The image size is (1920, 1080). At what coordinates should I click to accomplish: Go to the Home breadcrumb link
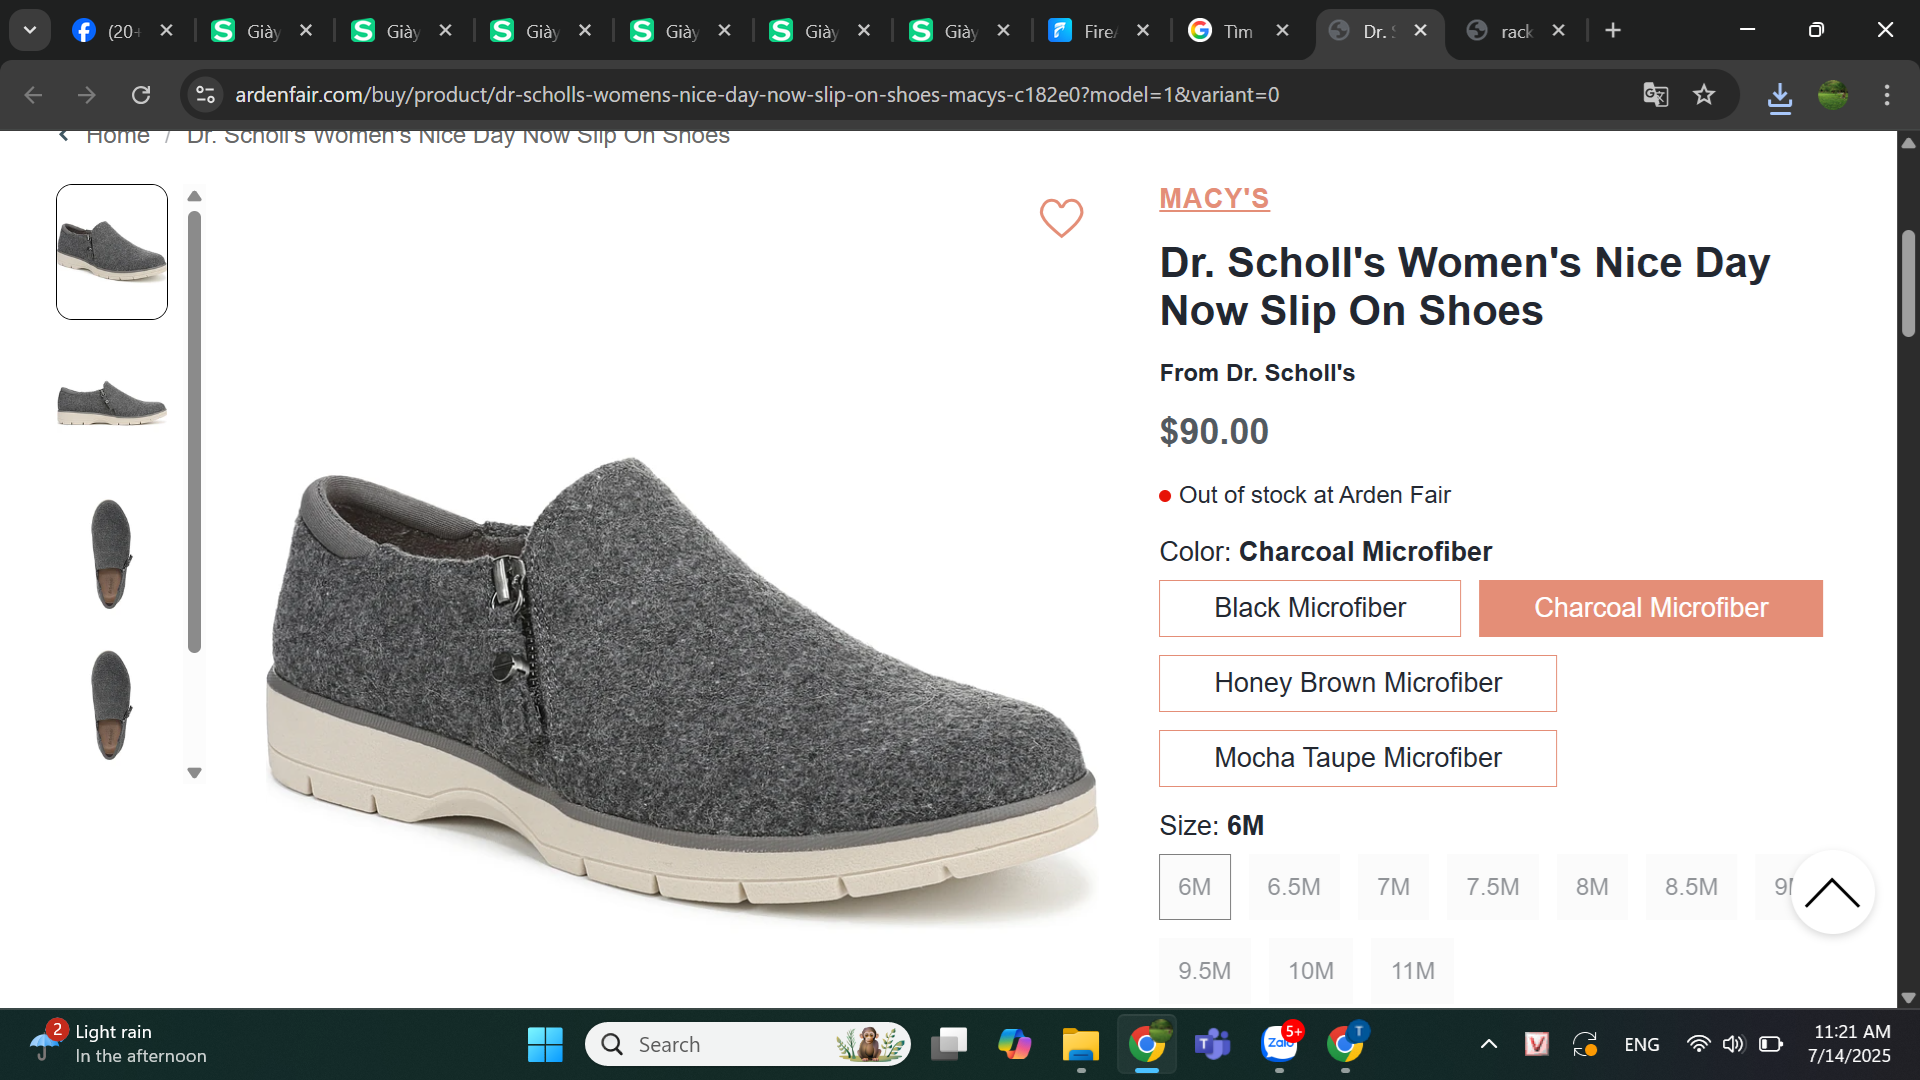(117, 136)
